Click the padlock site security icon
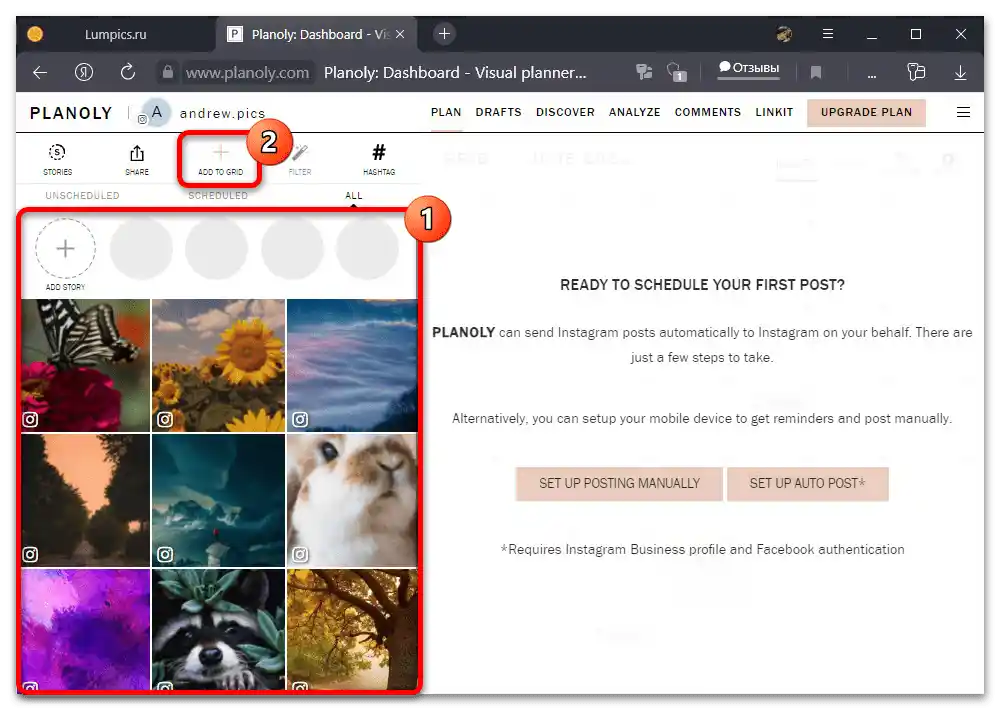 tap(167, 72)
